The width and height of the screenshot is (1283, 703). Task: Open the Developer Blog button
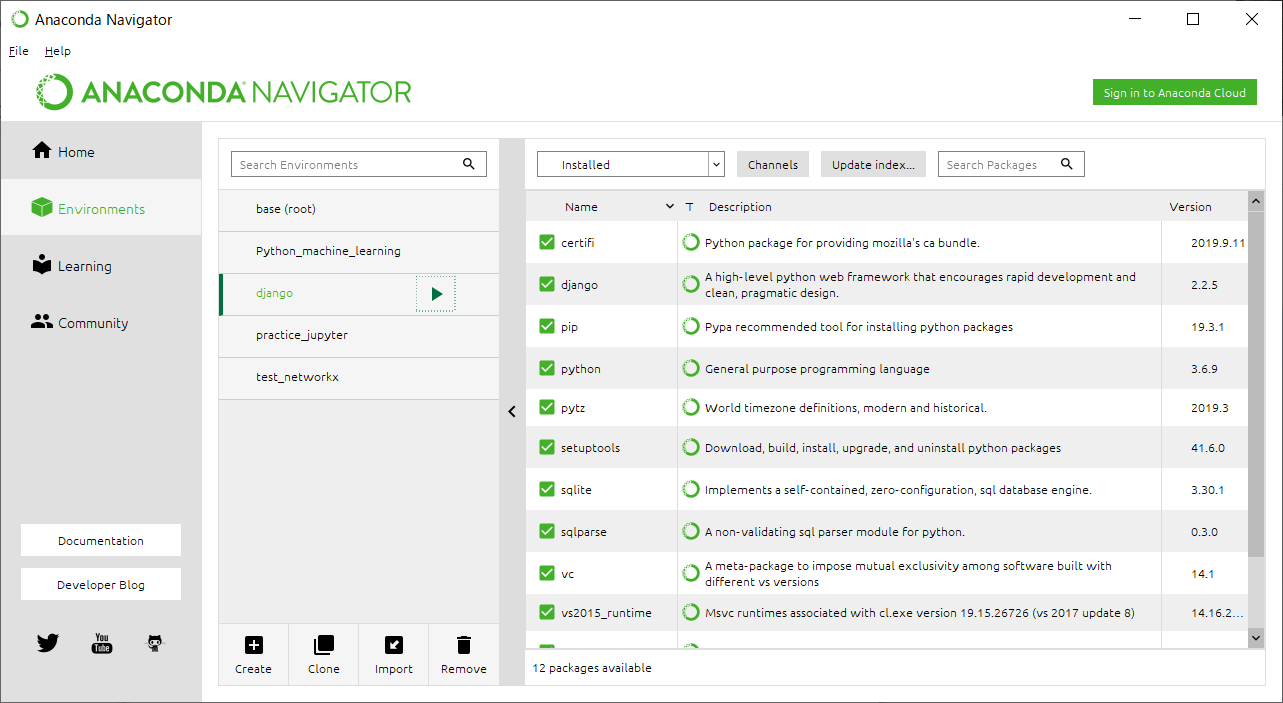point(101,585)
